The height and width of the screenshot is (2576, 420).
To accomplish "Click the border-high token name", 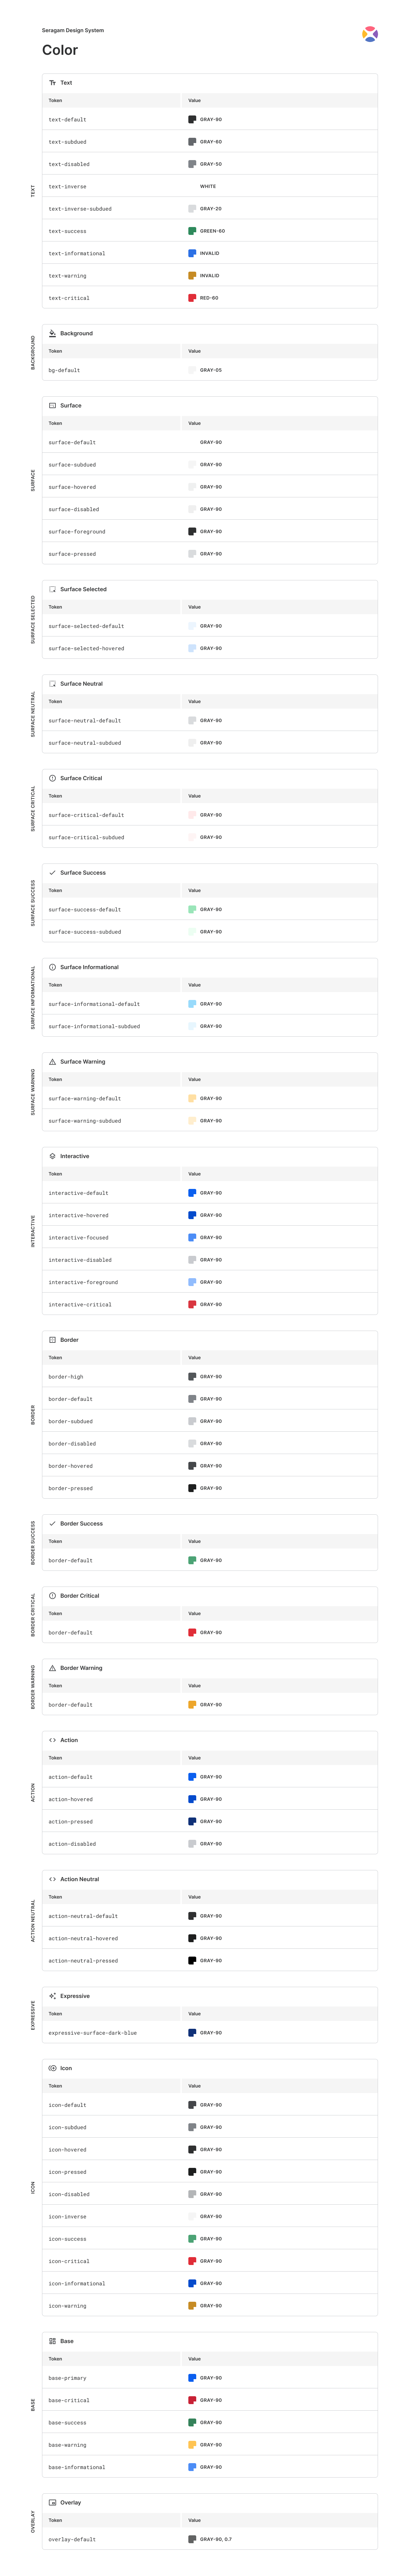I will click(66, 1377).
